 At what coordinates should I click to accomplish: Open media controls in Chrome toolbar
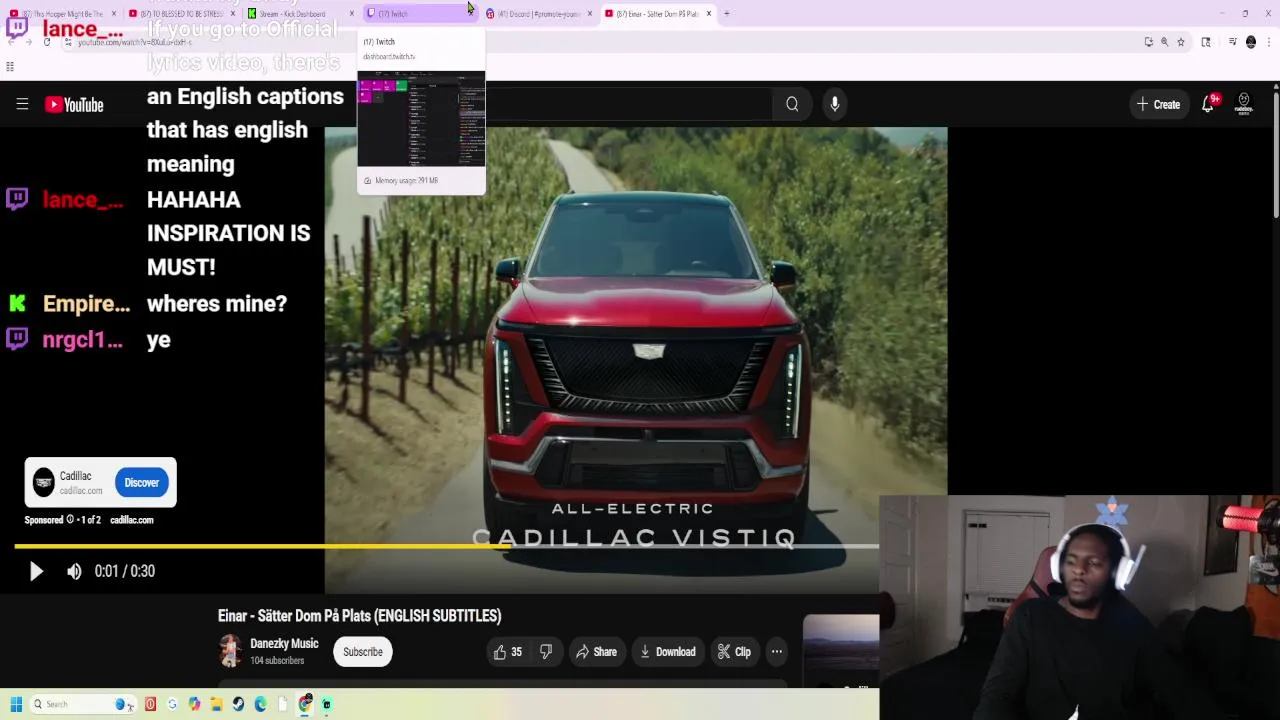tap(1232, 41)
